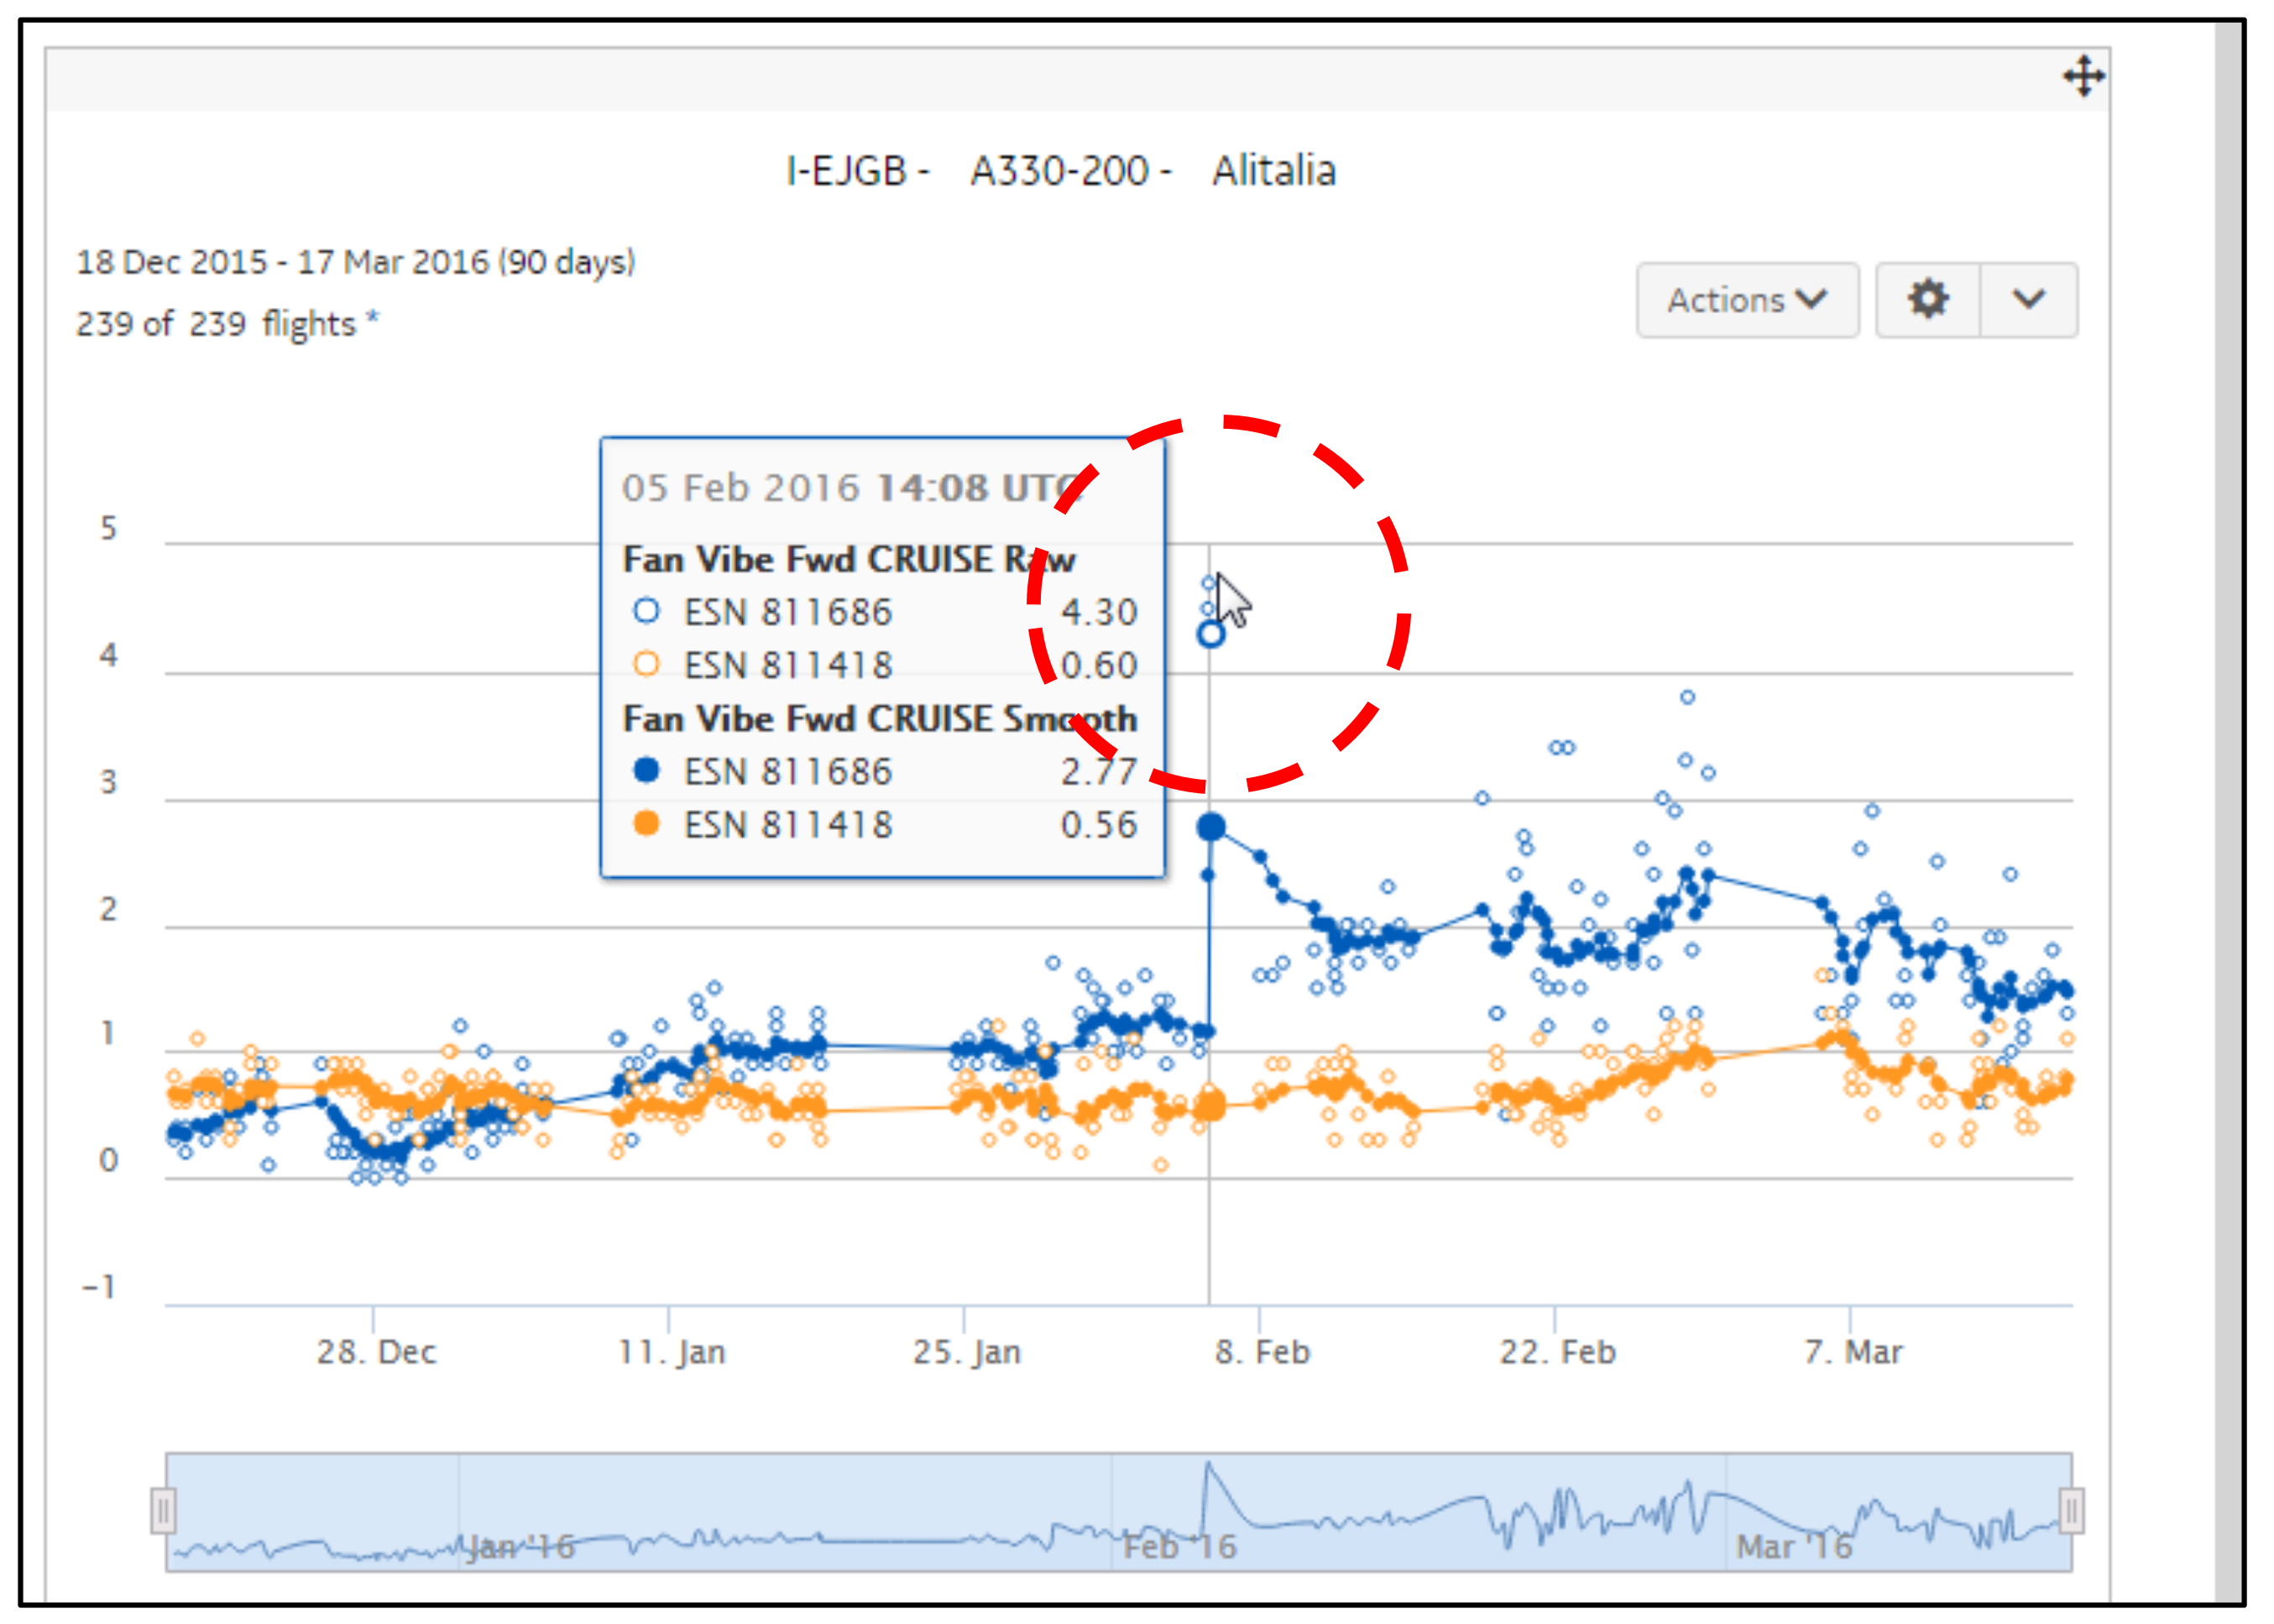Screen dimensions: 2274x1624
Task: Open the gear settings button
Action: pyautogui.click(x=1927, y=299)
